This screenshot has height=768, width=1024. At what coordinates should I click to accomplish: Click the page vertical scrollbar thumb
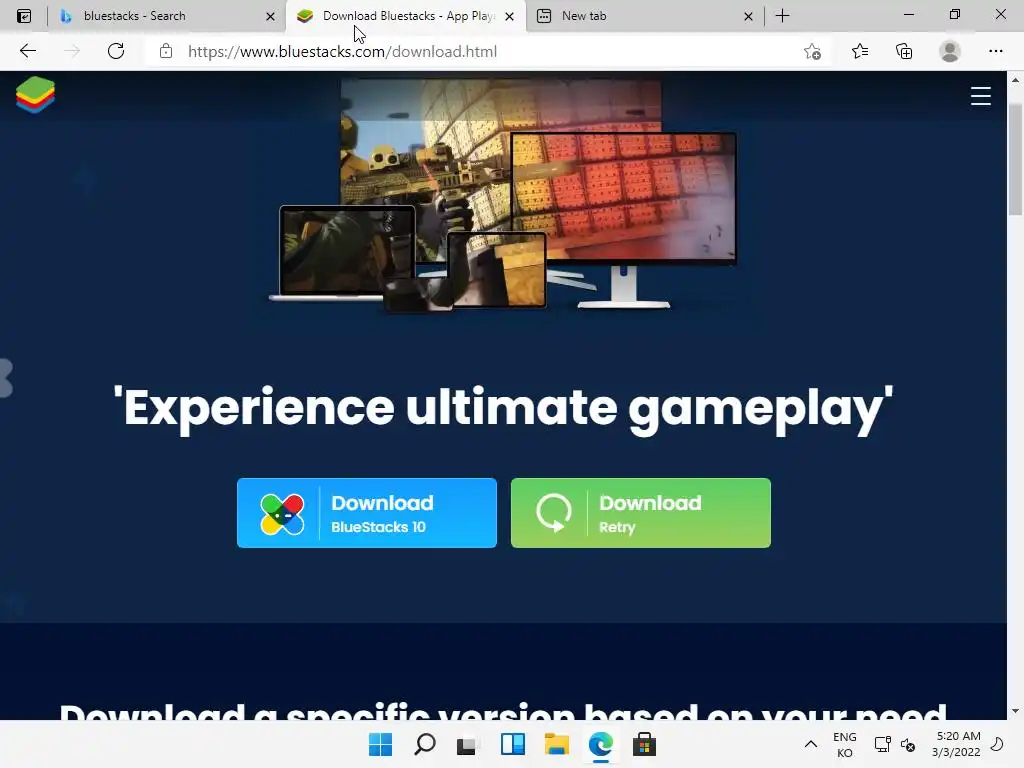coord(1015,160)
